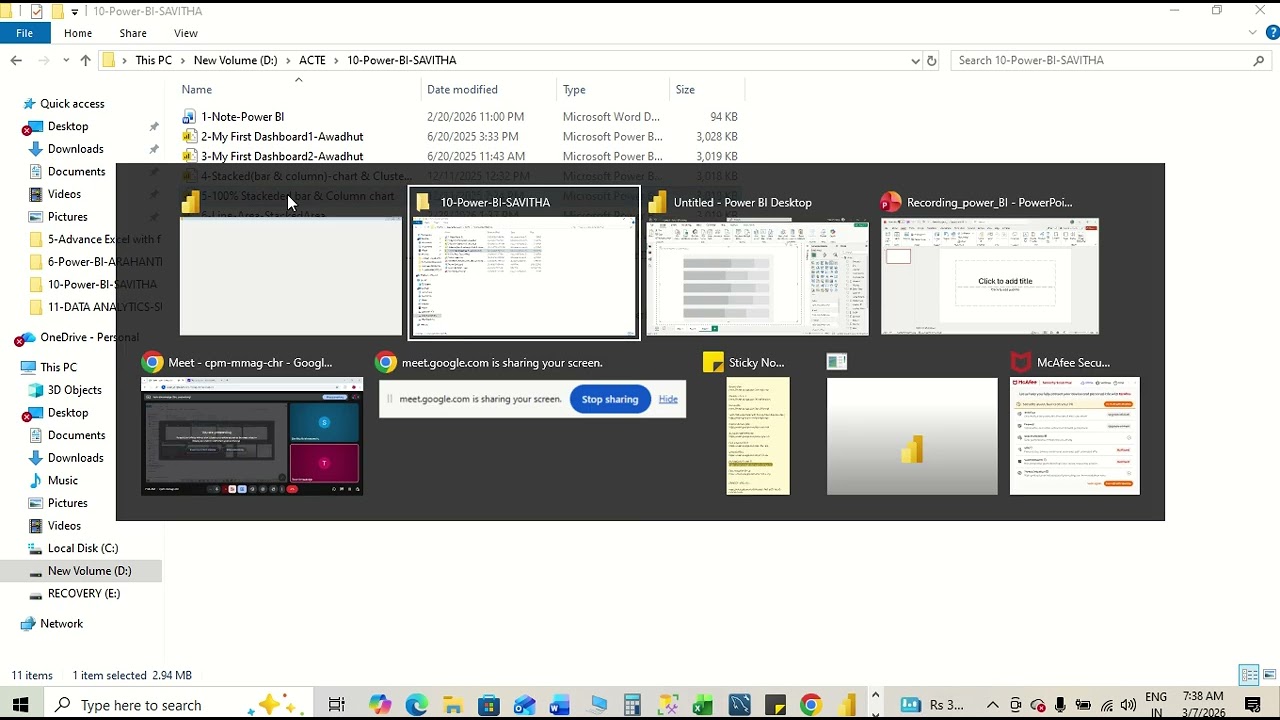
Task: Switch to Meet Google Chrome window thumbnail
Action: click(x=252, y=424)
